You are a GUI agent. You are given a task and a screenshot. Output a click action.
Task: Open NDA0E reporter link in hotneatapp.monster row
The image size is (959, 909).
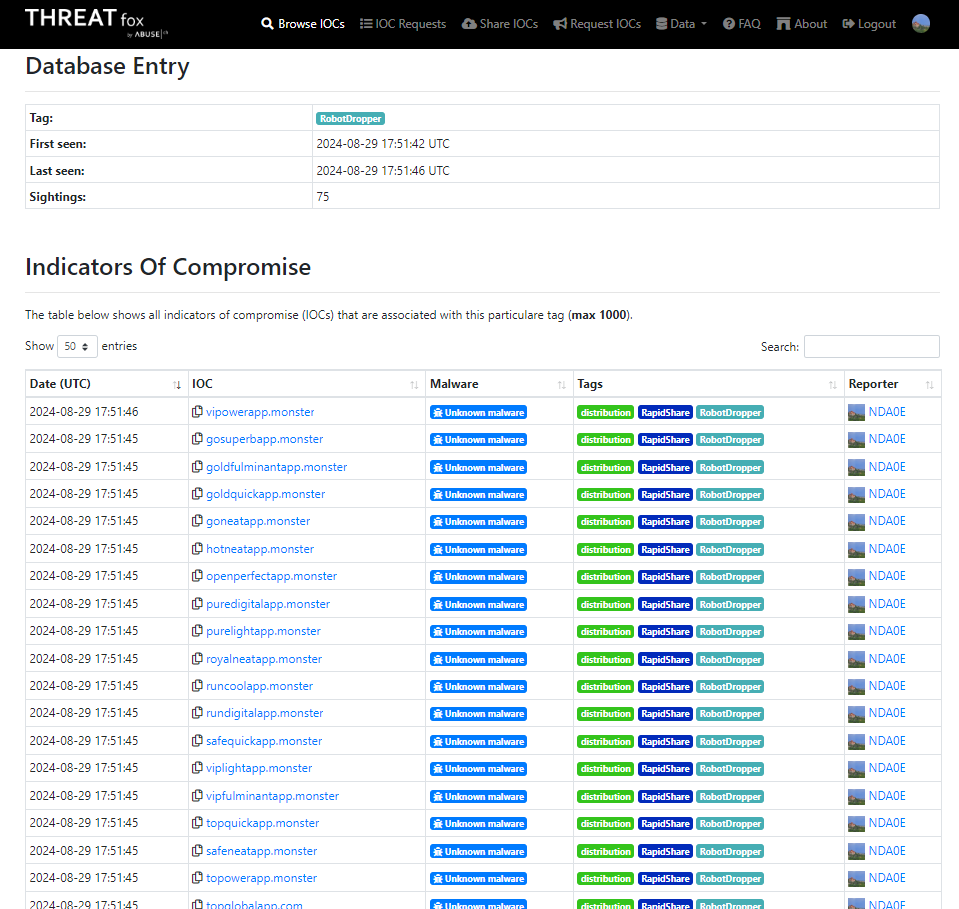pos(887,549)
